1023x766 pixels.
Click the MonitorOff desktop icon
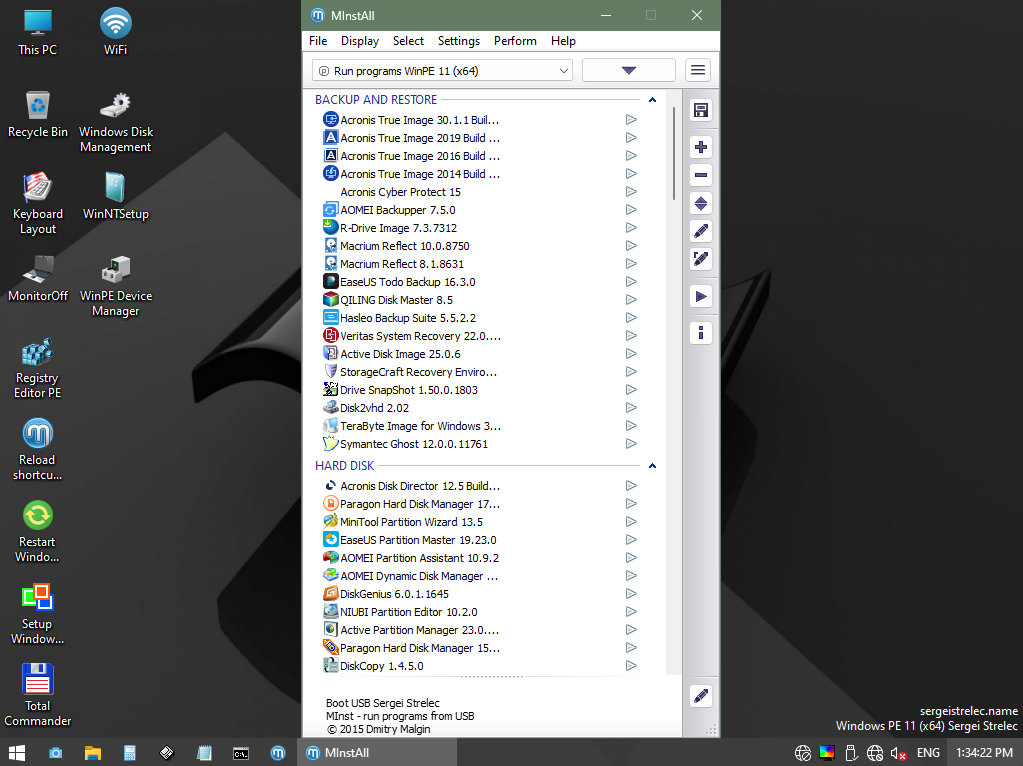(37, 278)
